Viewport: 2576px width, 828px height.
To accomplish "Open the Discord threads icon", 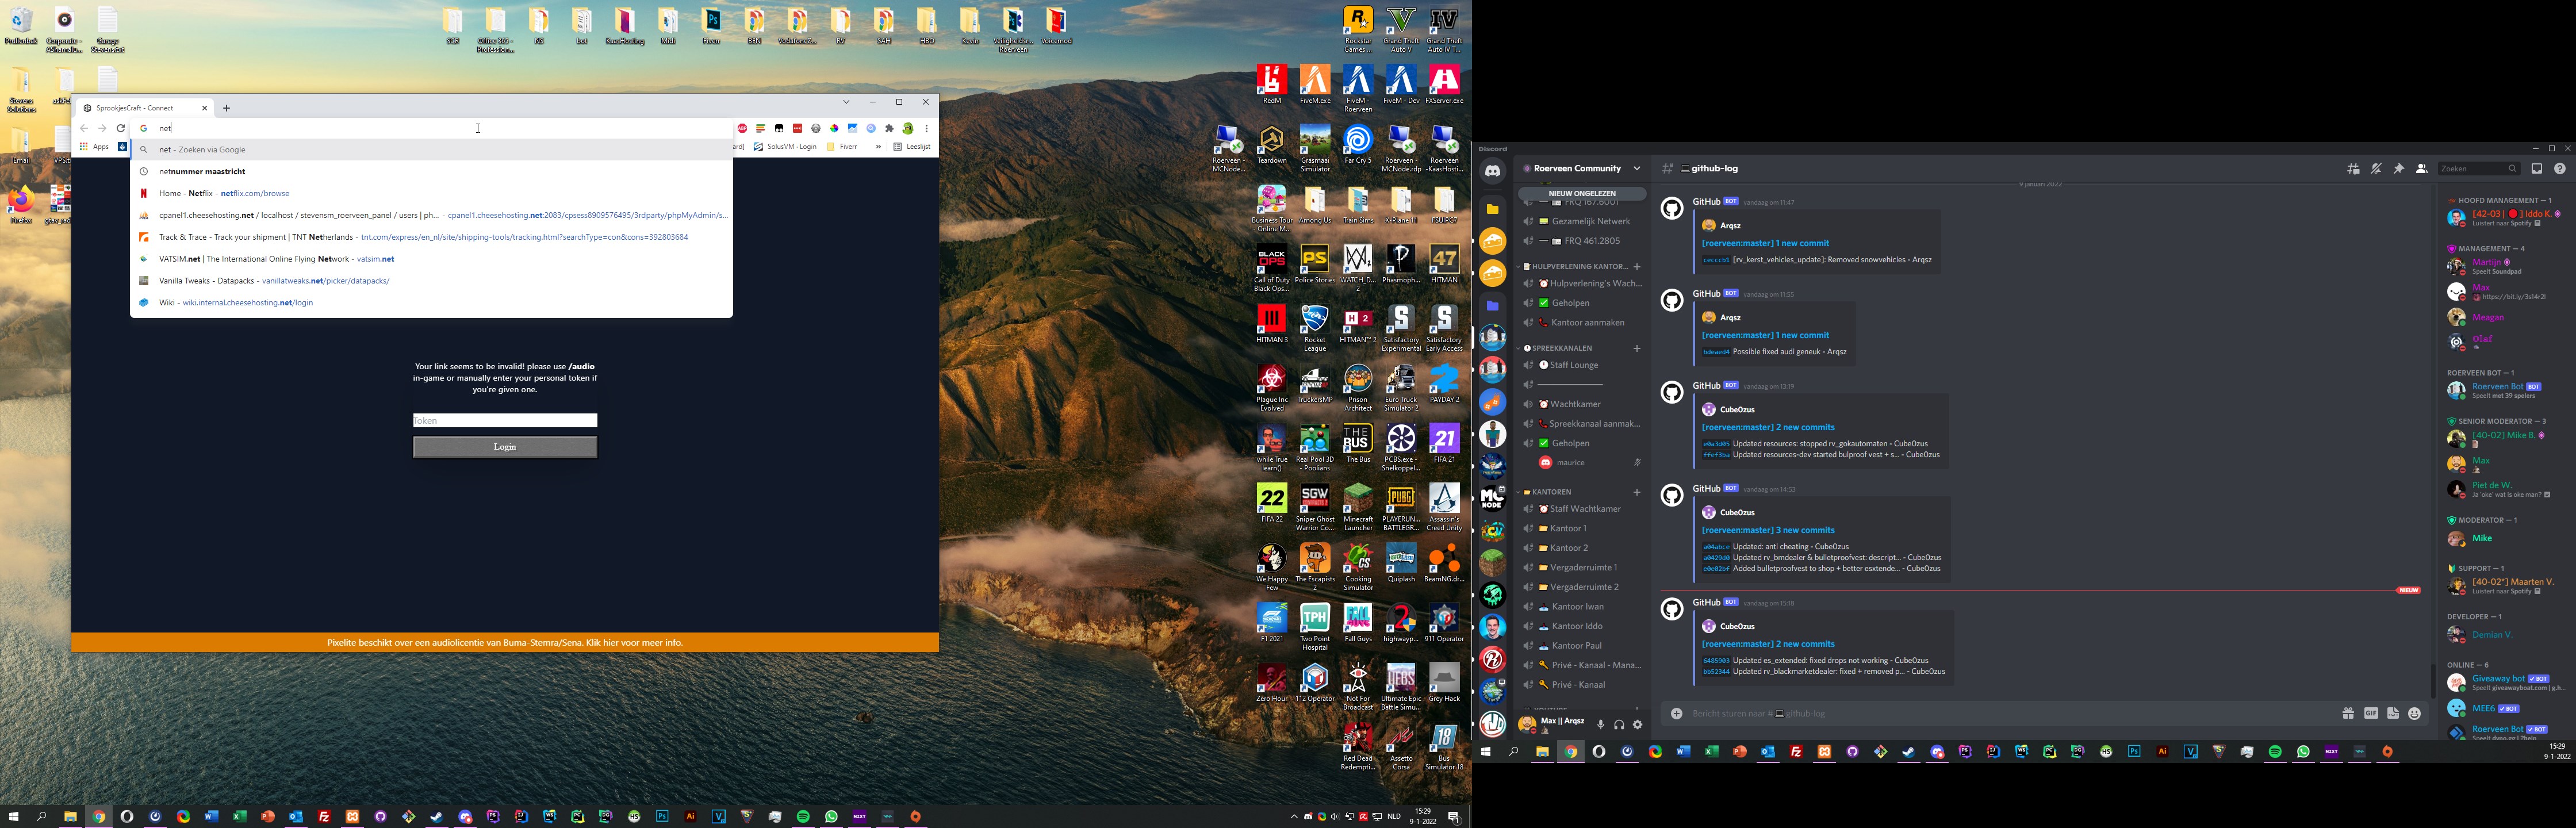I will tap(2354, 169).
